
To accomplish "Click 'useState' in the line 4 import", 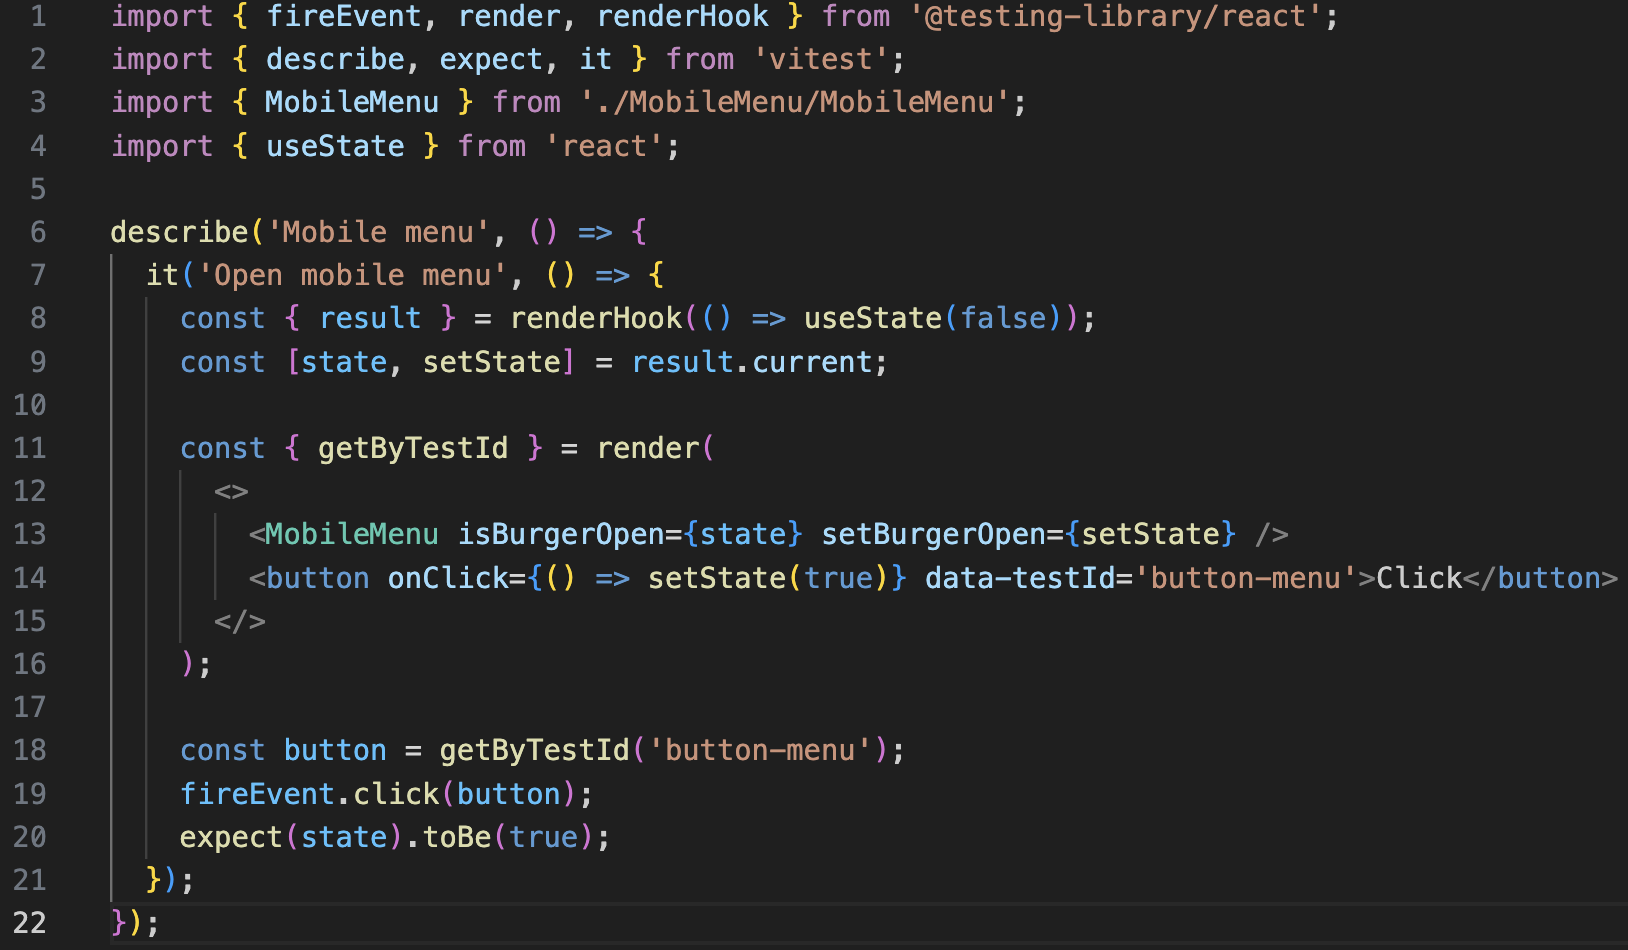I will pos(335,146).
